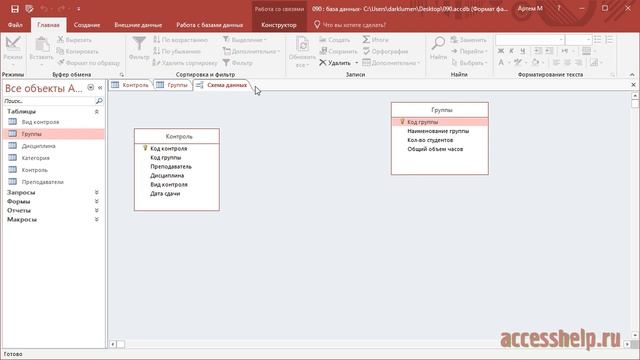Click the bulleted list icon
Viewport: 640px width, 360px height.
598,40
